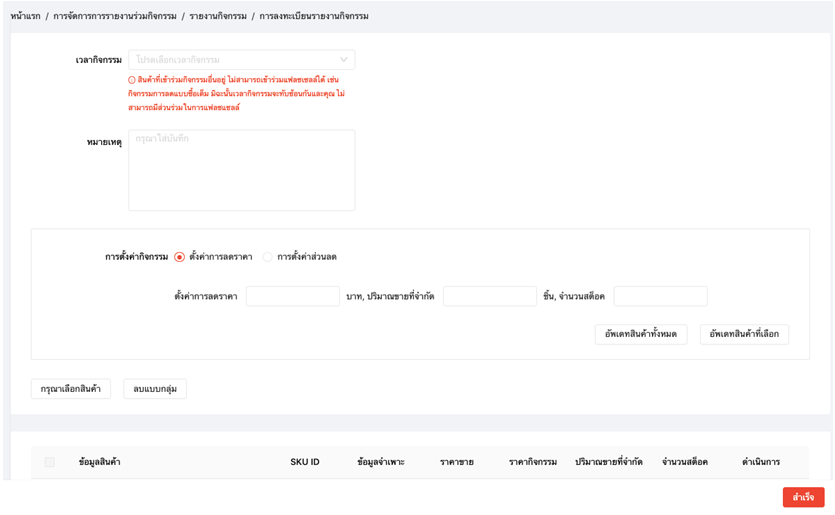Click the ราคาขาย column header
The image size is (835, 515).
456,462
